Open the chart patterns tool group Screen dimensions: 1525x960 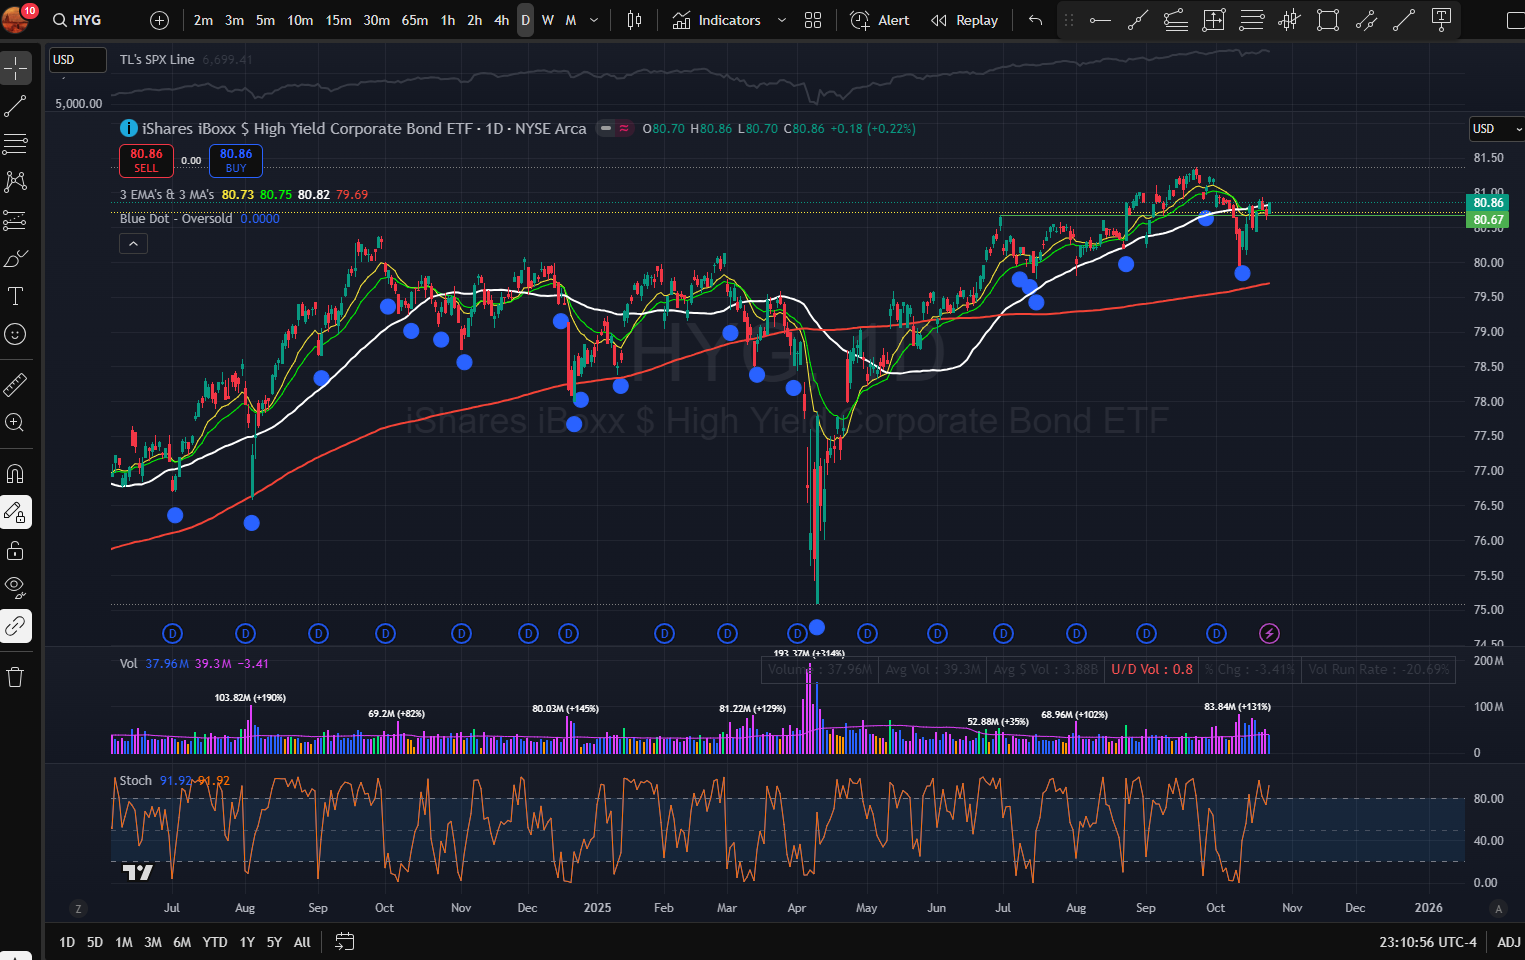[x=15, y=182]
